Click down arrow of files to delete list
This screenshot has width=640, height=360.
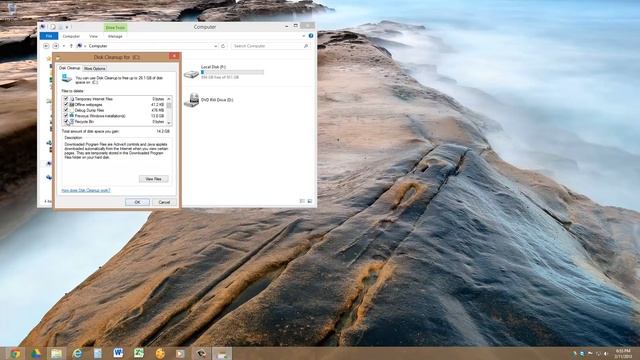[169, 123]
